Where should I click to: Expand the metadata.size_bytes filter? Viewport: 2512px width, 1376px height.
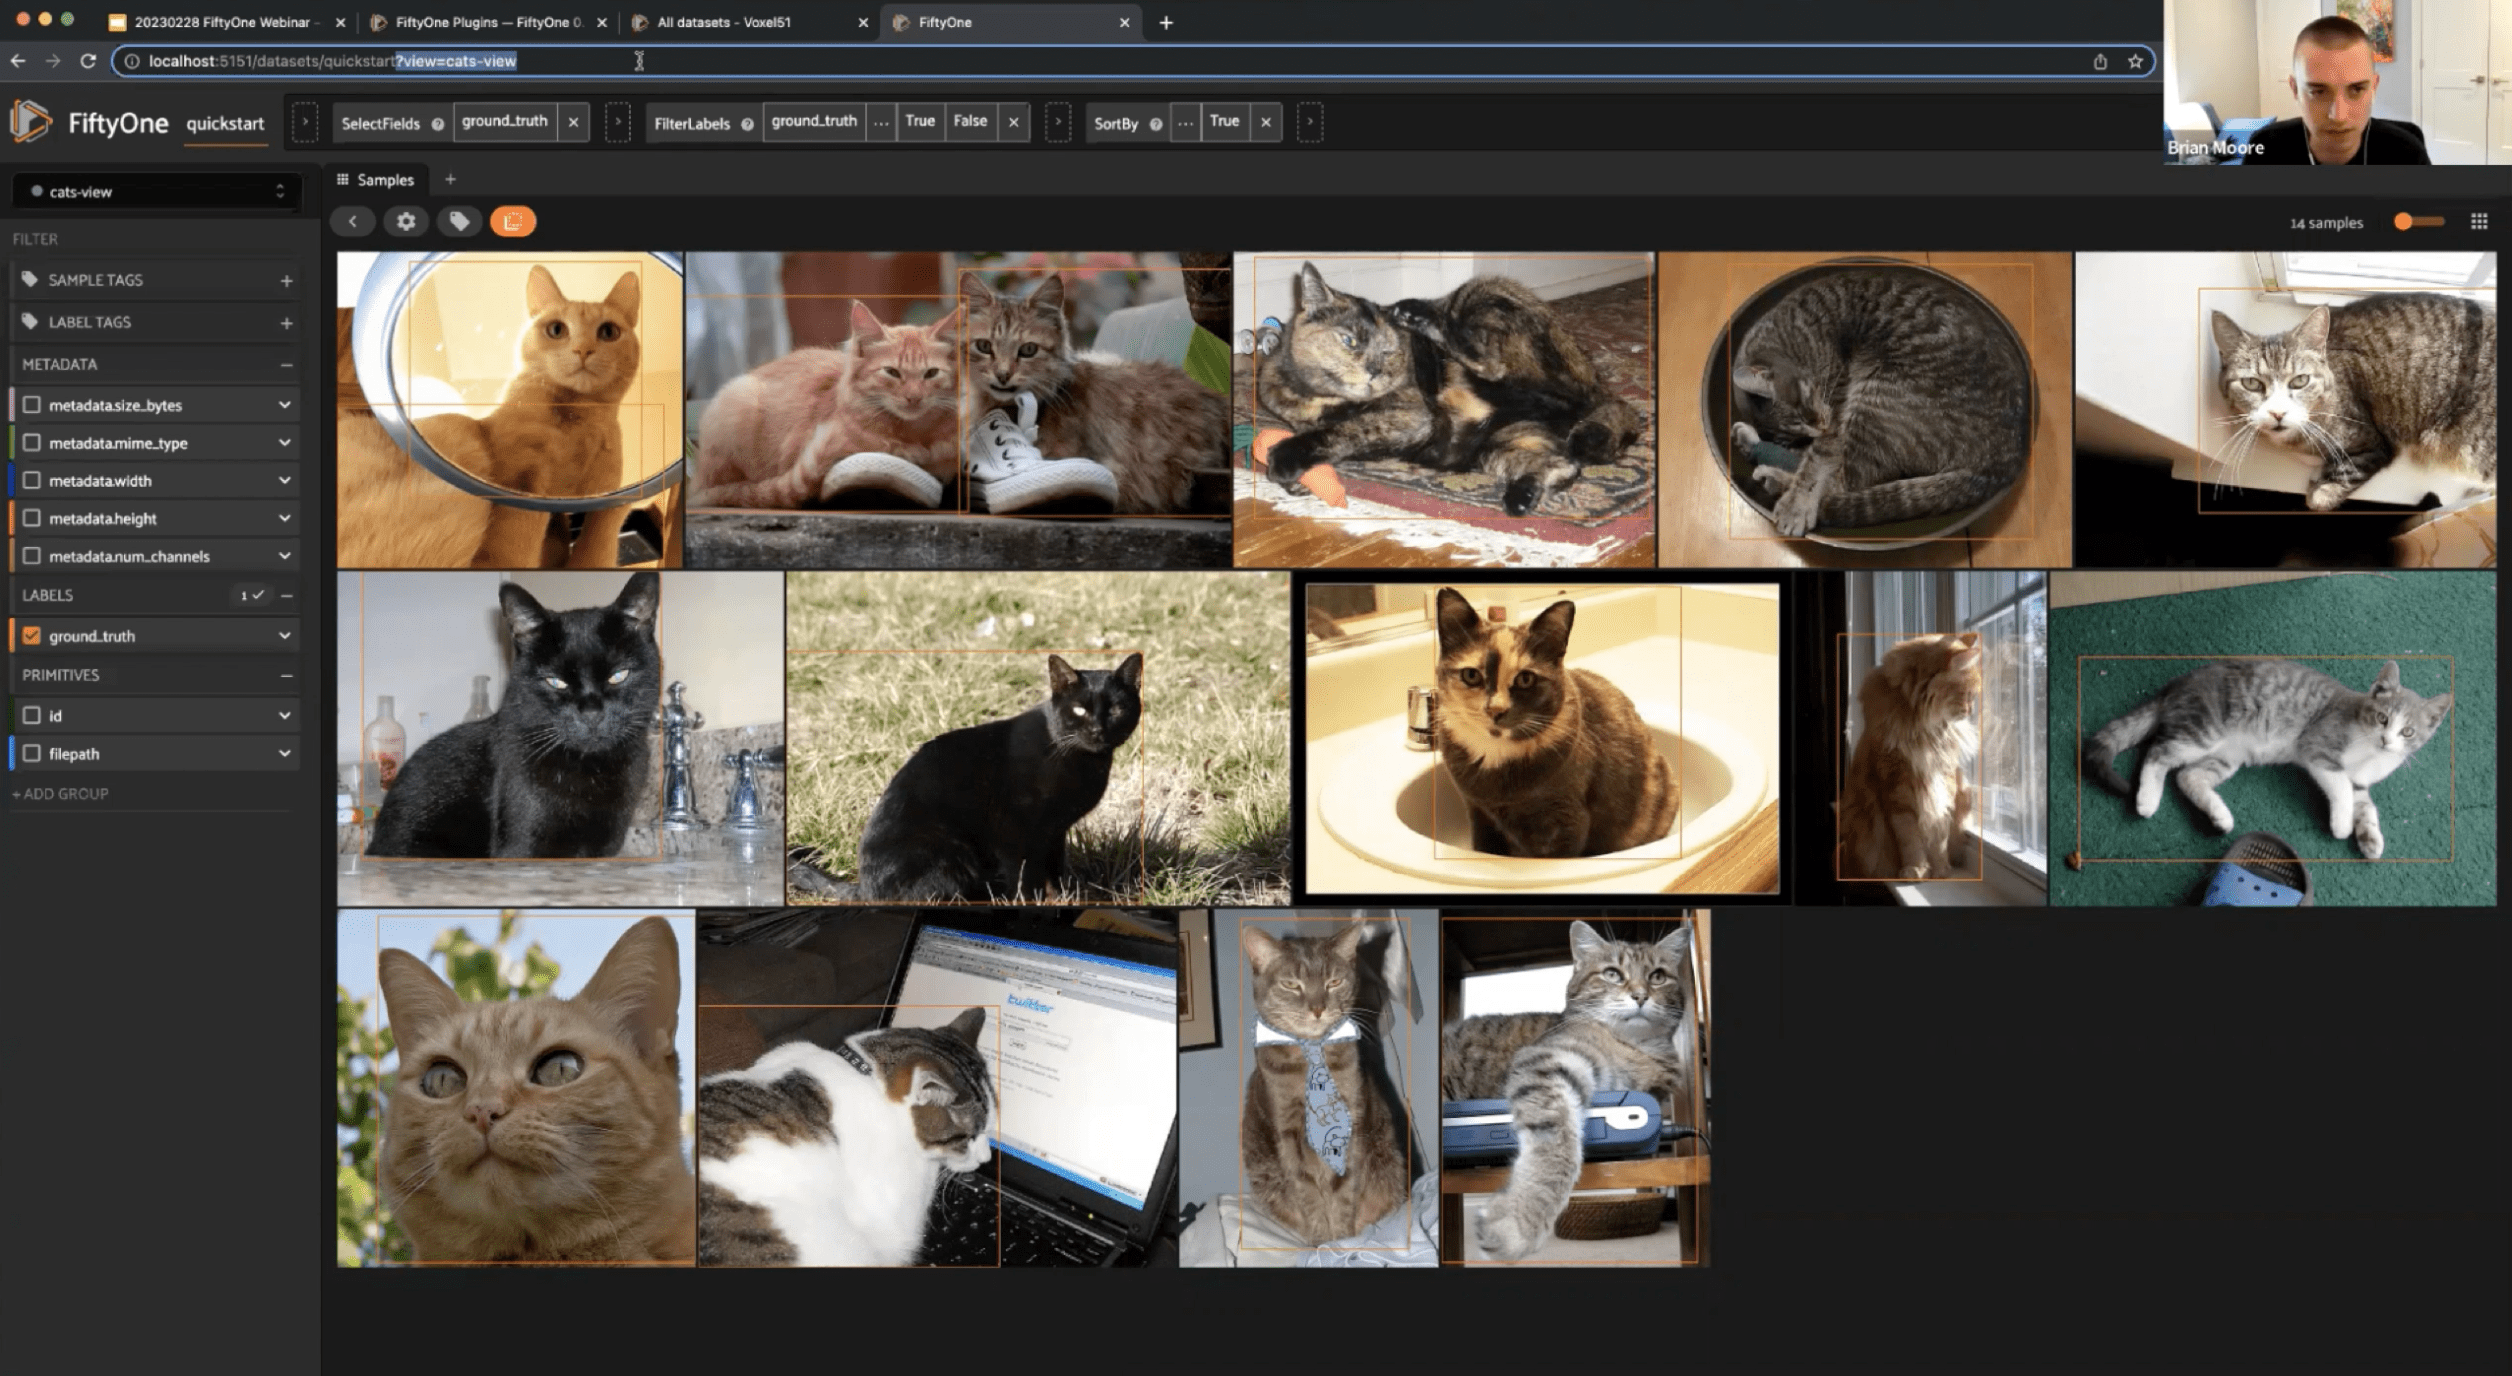[x=284, y=405]
